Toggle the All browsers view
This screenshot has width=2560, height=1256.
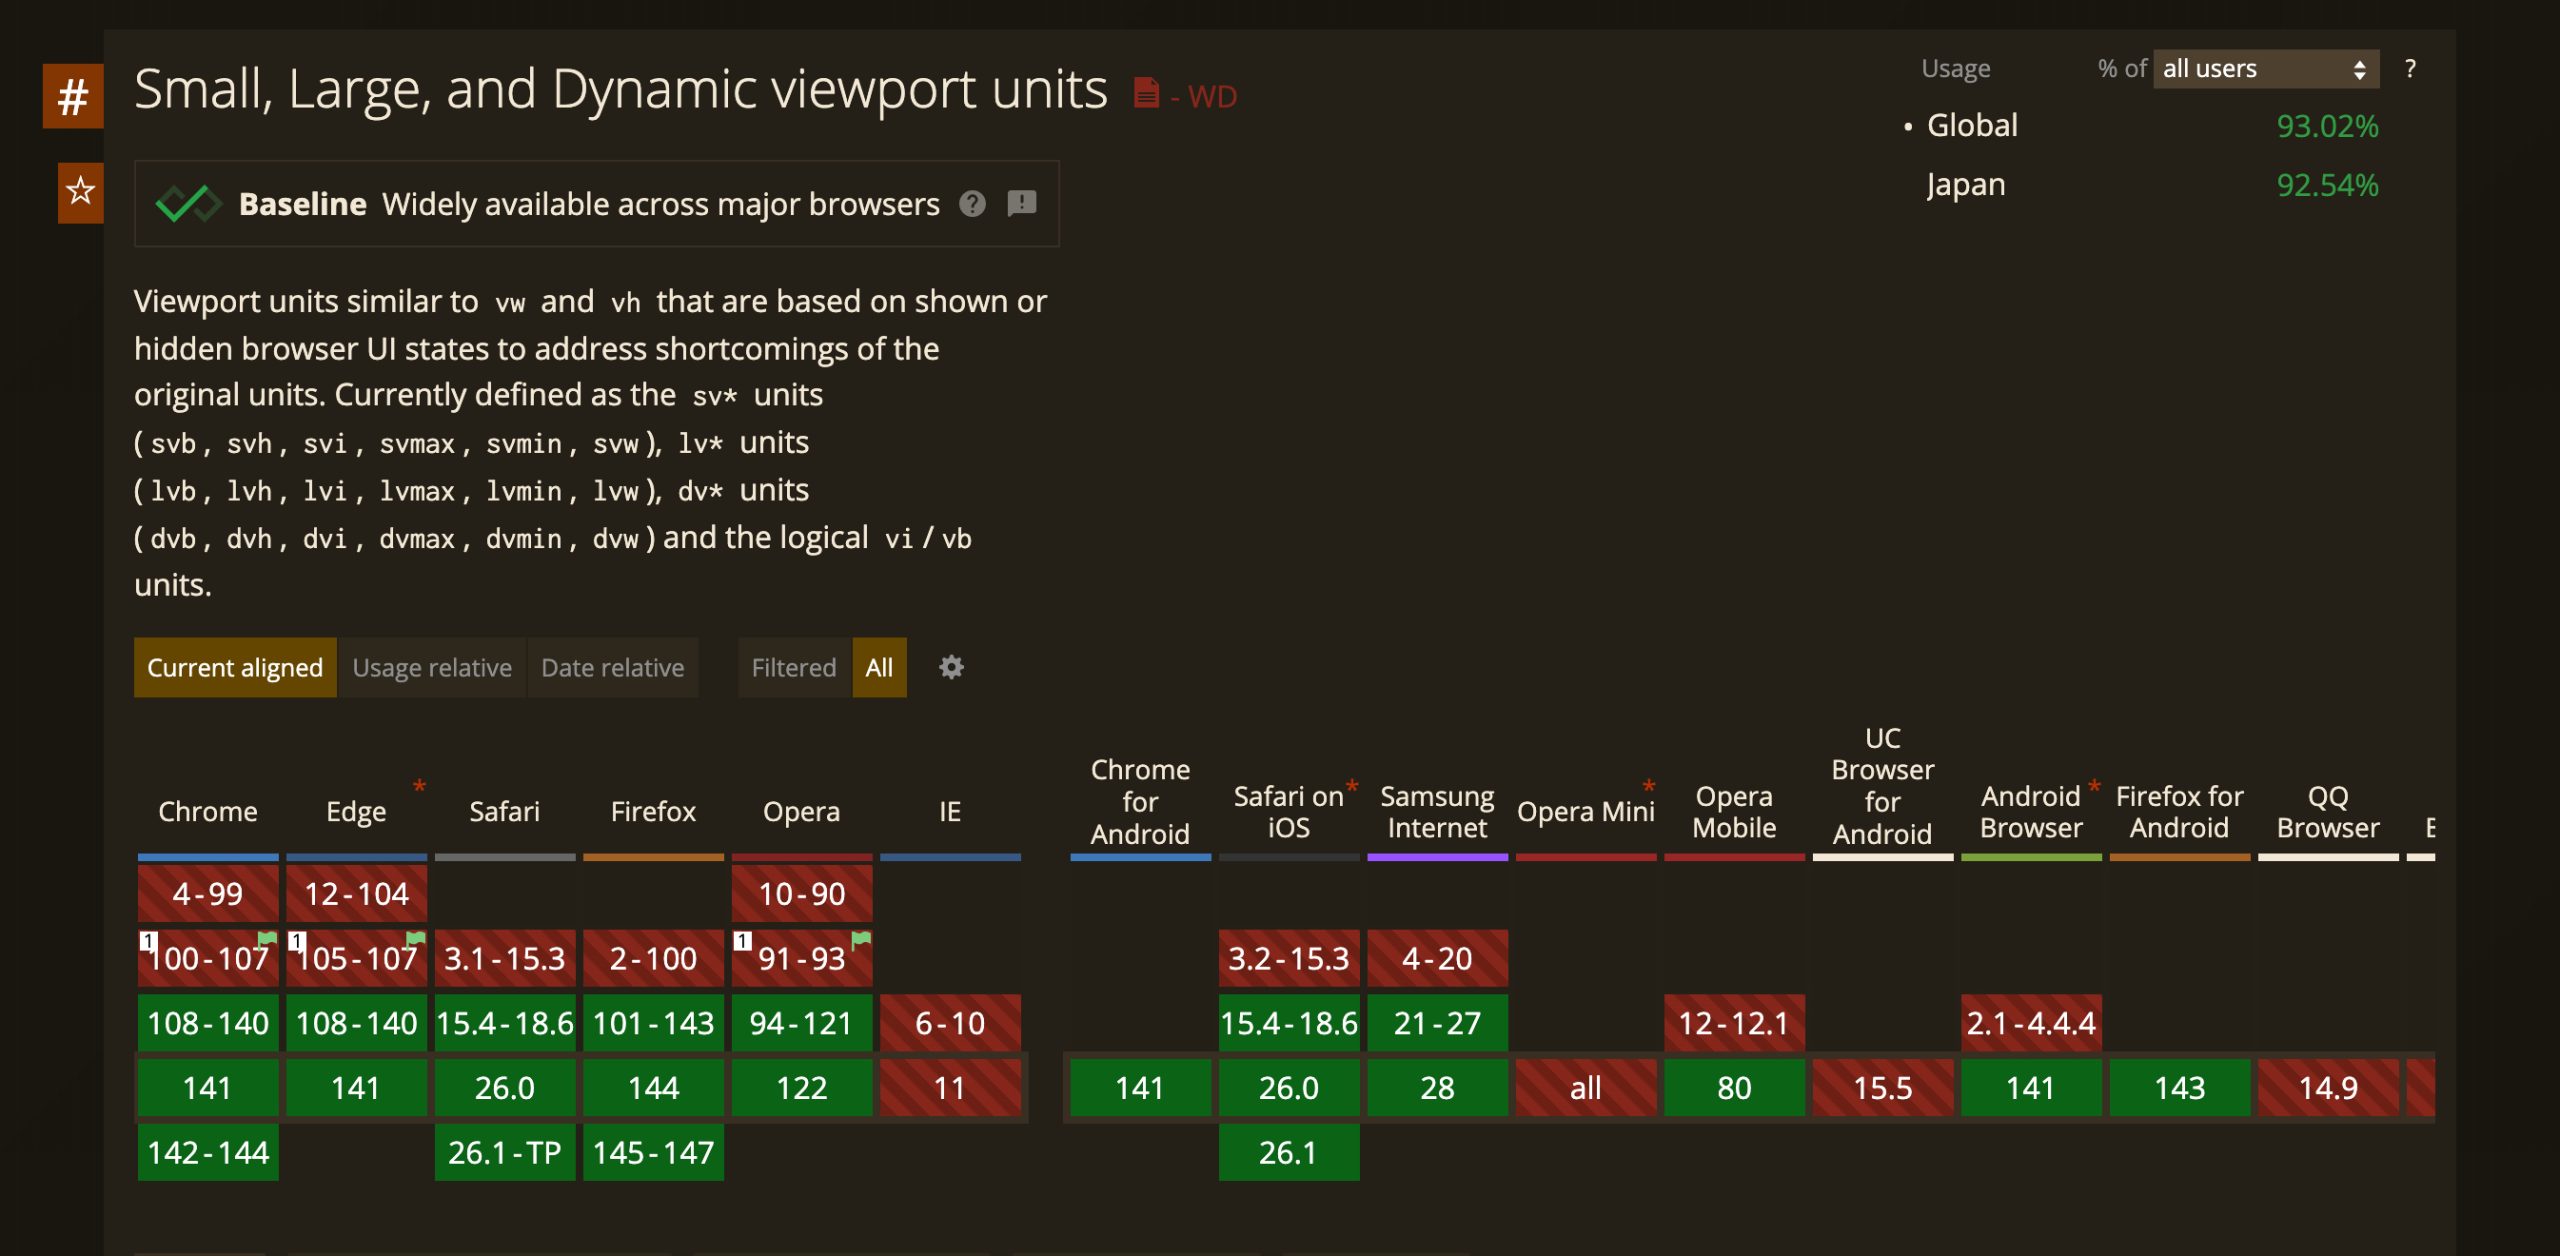point(879,668)
